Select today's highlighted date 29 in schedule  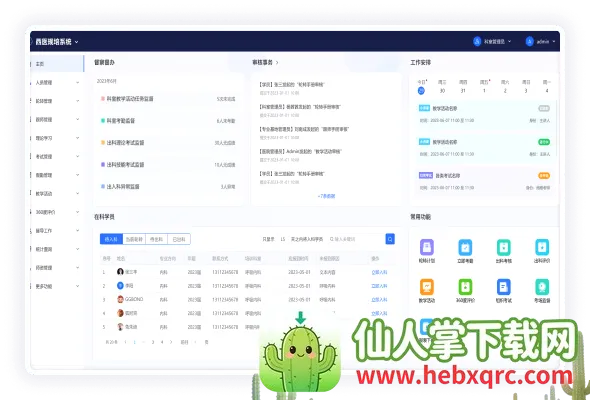pyautogui.click(x=421, y=91)
